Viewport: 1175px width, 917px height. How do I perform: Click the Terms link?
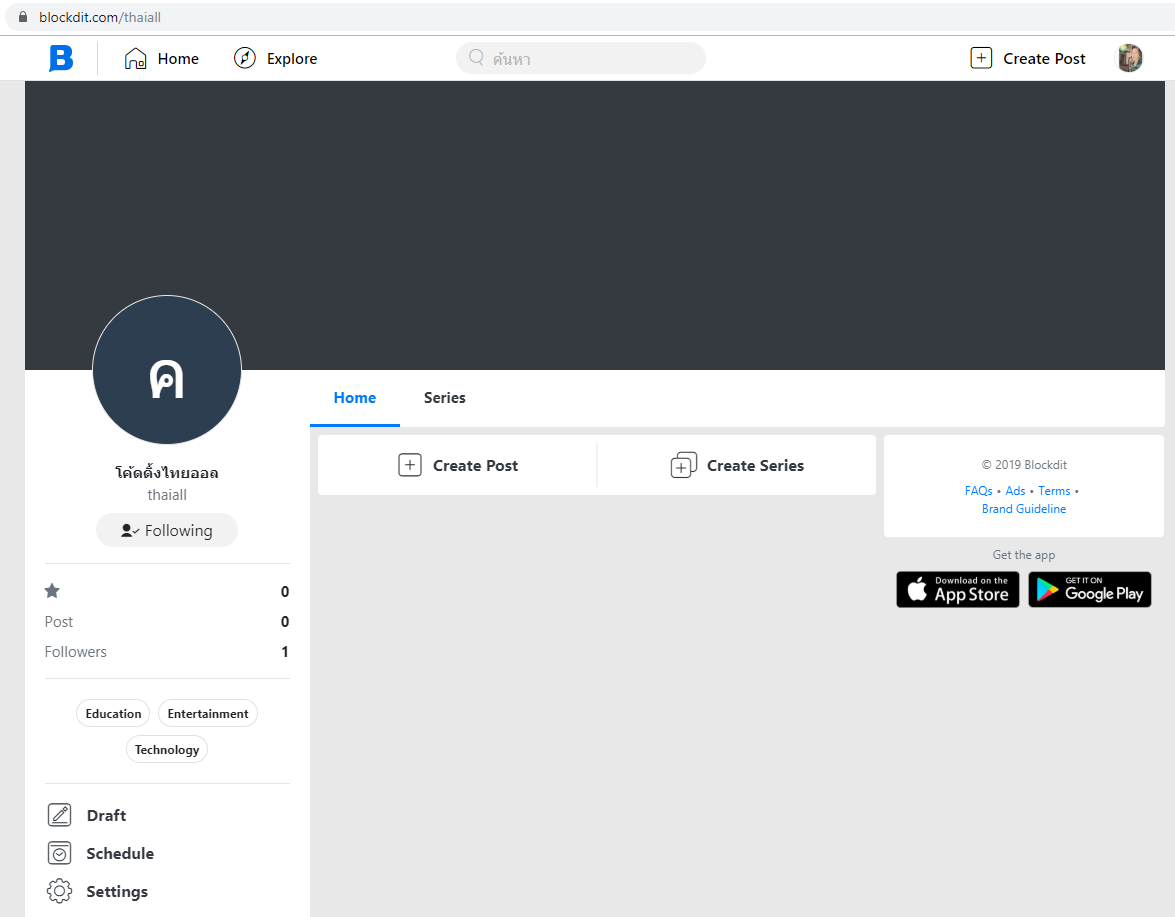point(1054,491)
